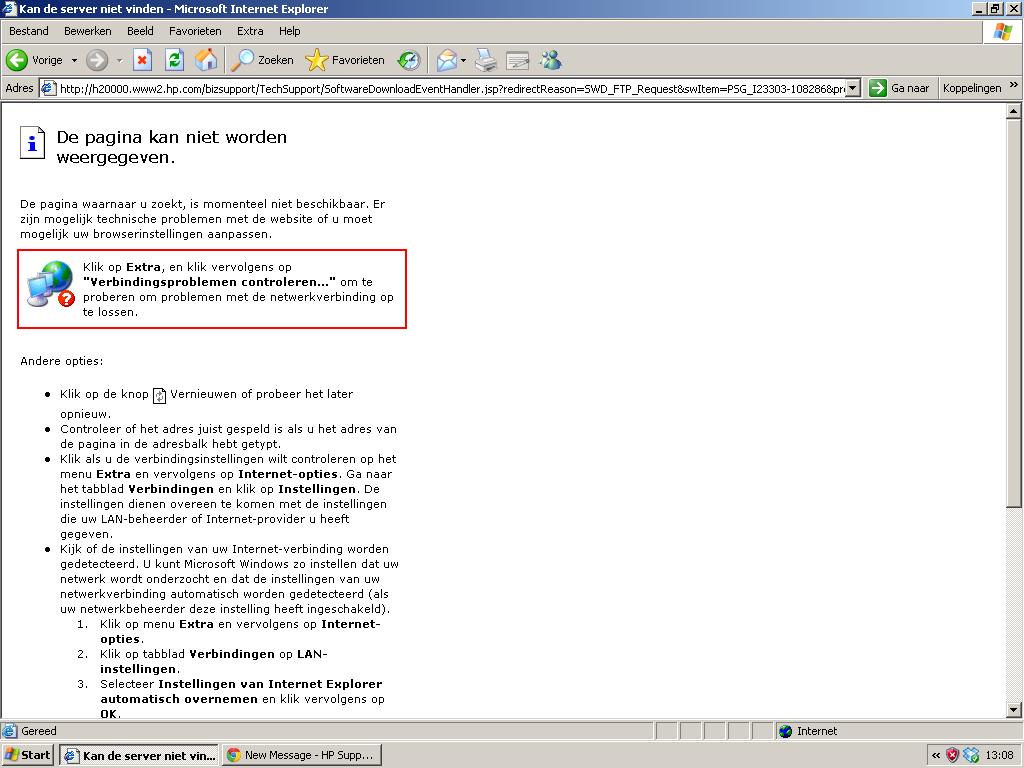Click the Edit page toolbar icon
The width and height of the screenshot is (1024, 768).
[x=518, y=60]
